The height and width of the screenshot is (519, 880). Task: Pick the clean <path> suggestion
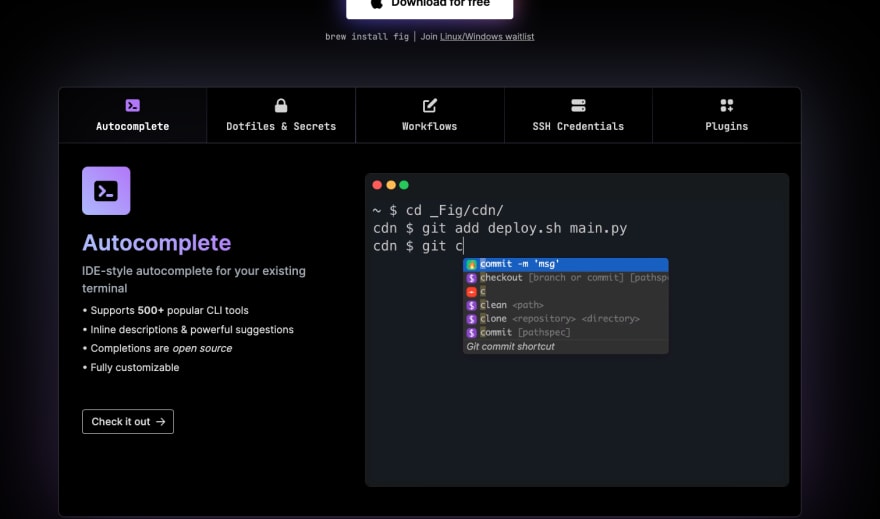pos(566,305)
